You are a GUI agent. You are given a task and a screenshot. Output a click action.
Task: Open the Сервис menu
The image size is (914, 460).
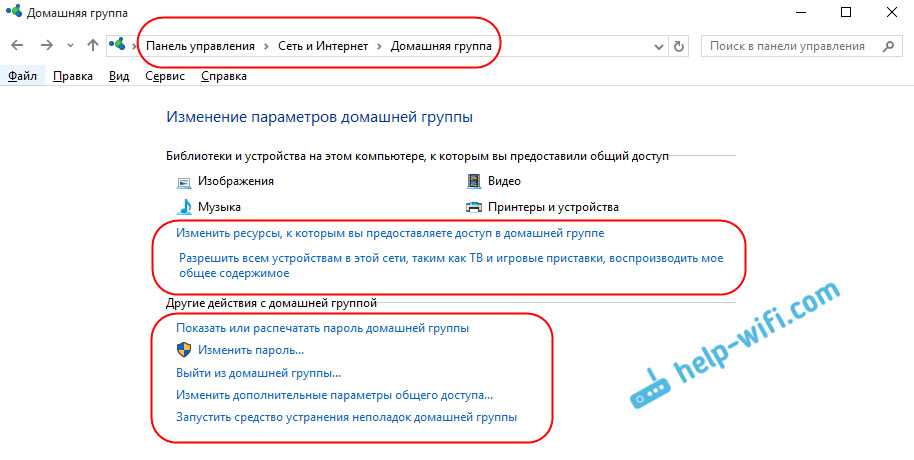(164, 76)
